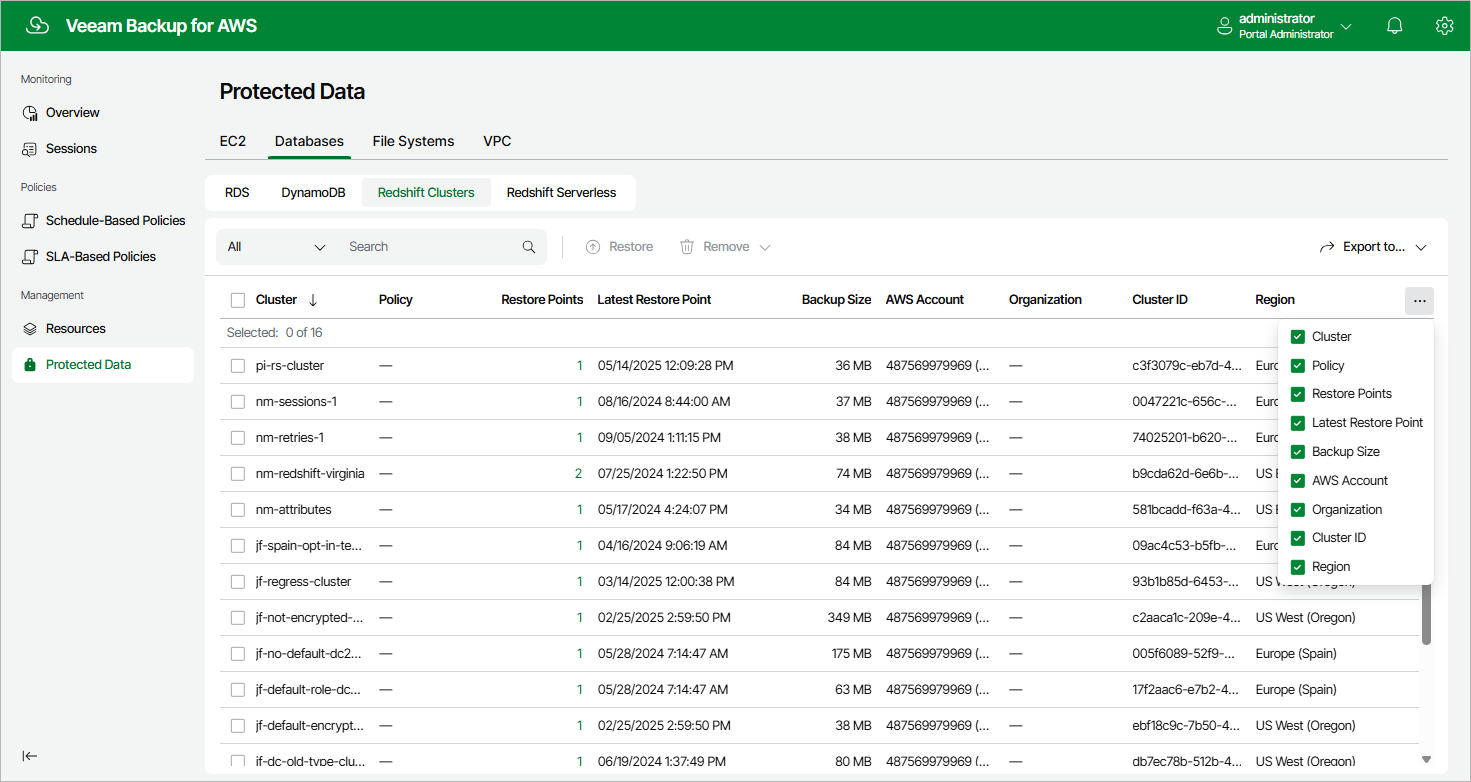Select the nm-sessions-1 row checkbox
The width and height of the screenshot is (1471, 782).
point(238,402)
